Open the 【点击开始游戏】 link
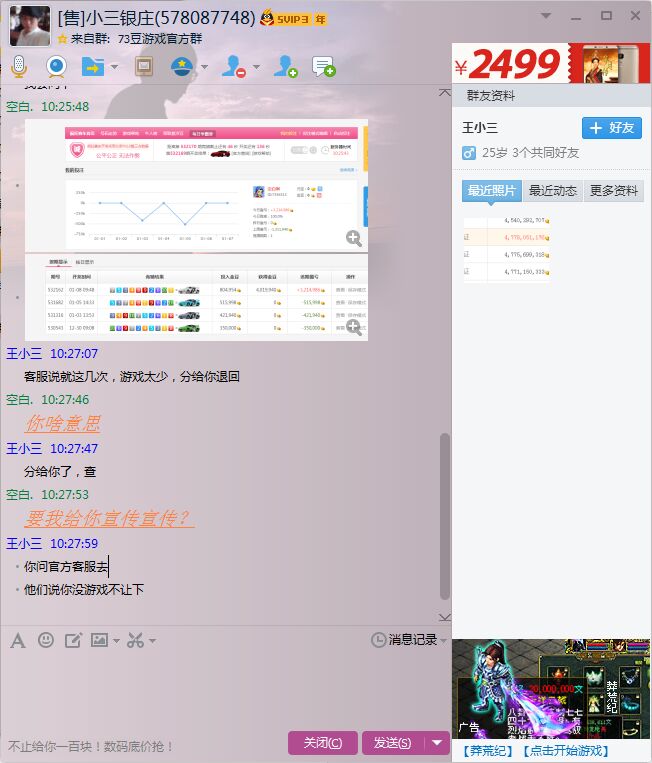The height and width of the screenshot is (763, 652). (x=566, y=751)
